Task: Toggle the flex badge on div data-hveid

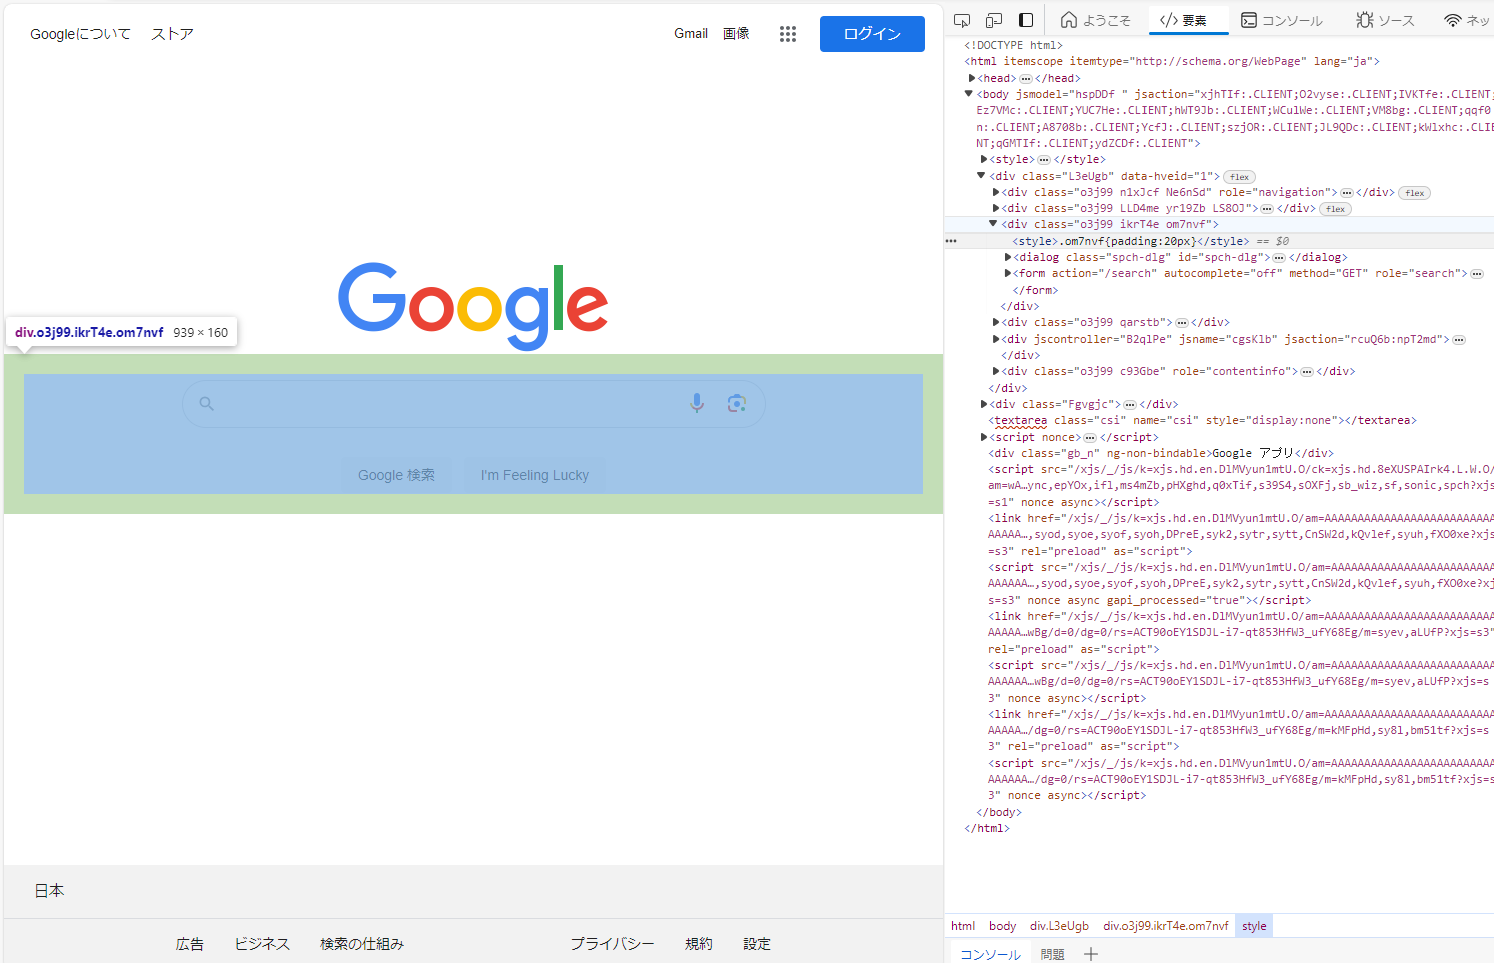Action: [1238, 176]
